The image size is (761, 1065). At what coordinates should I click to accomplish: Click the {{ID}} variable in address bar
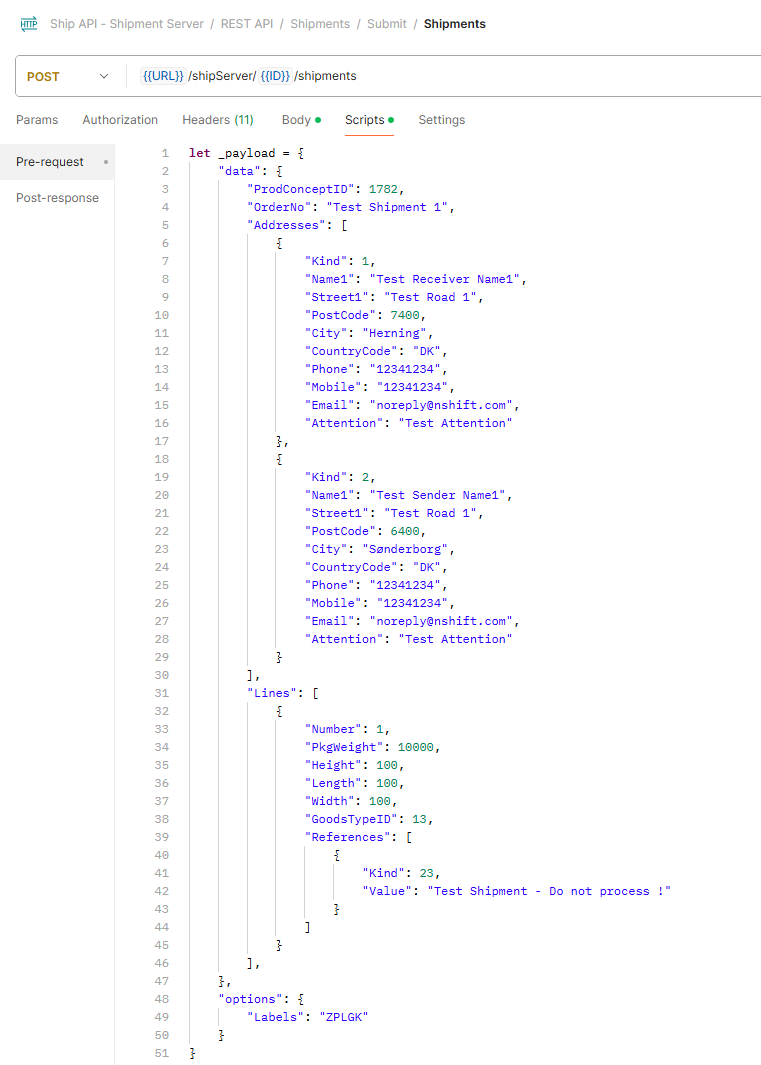click(275, 76)
